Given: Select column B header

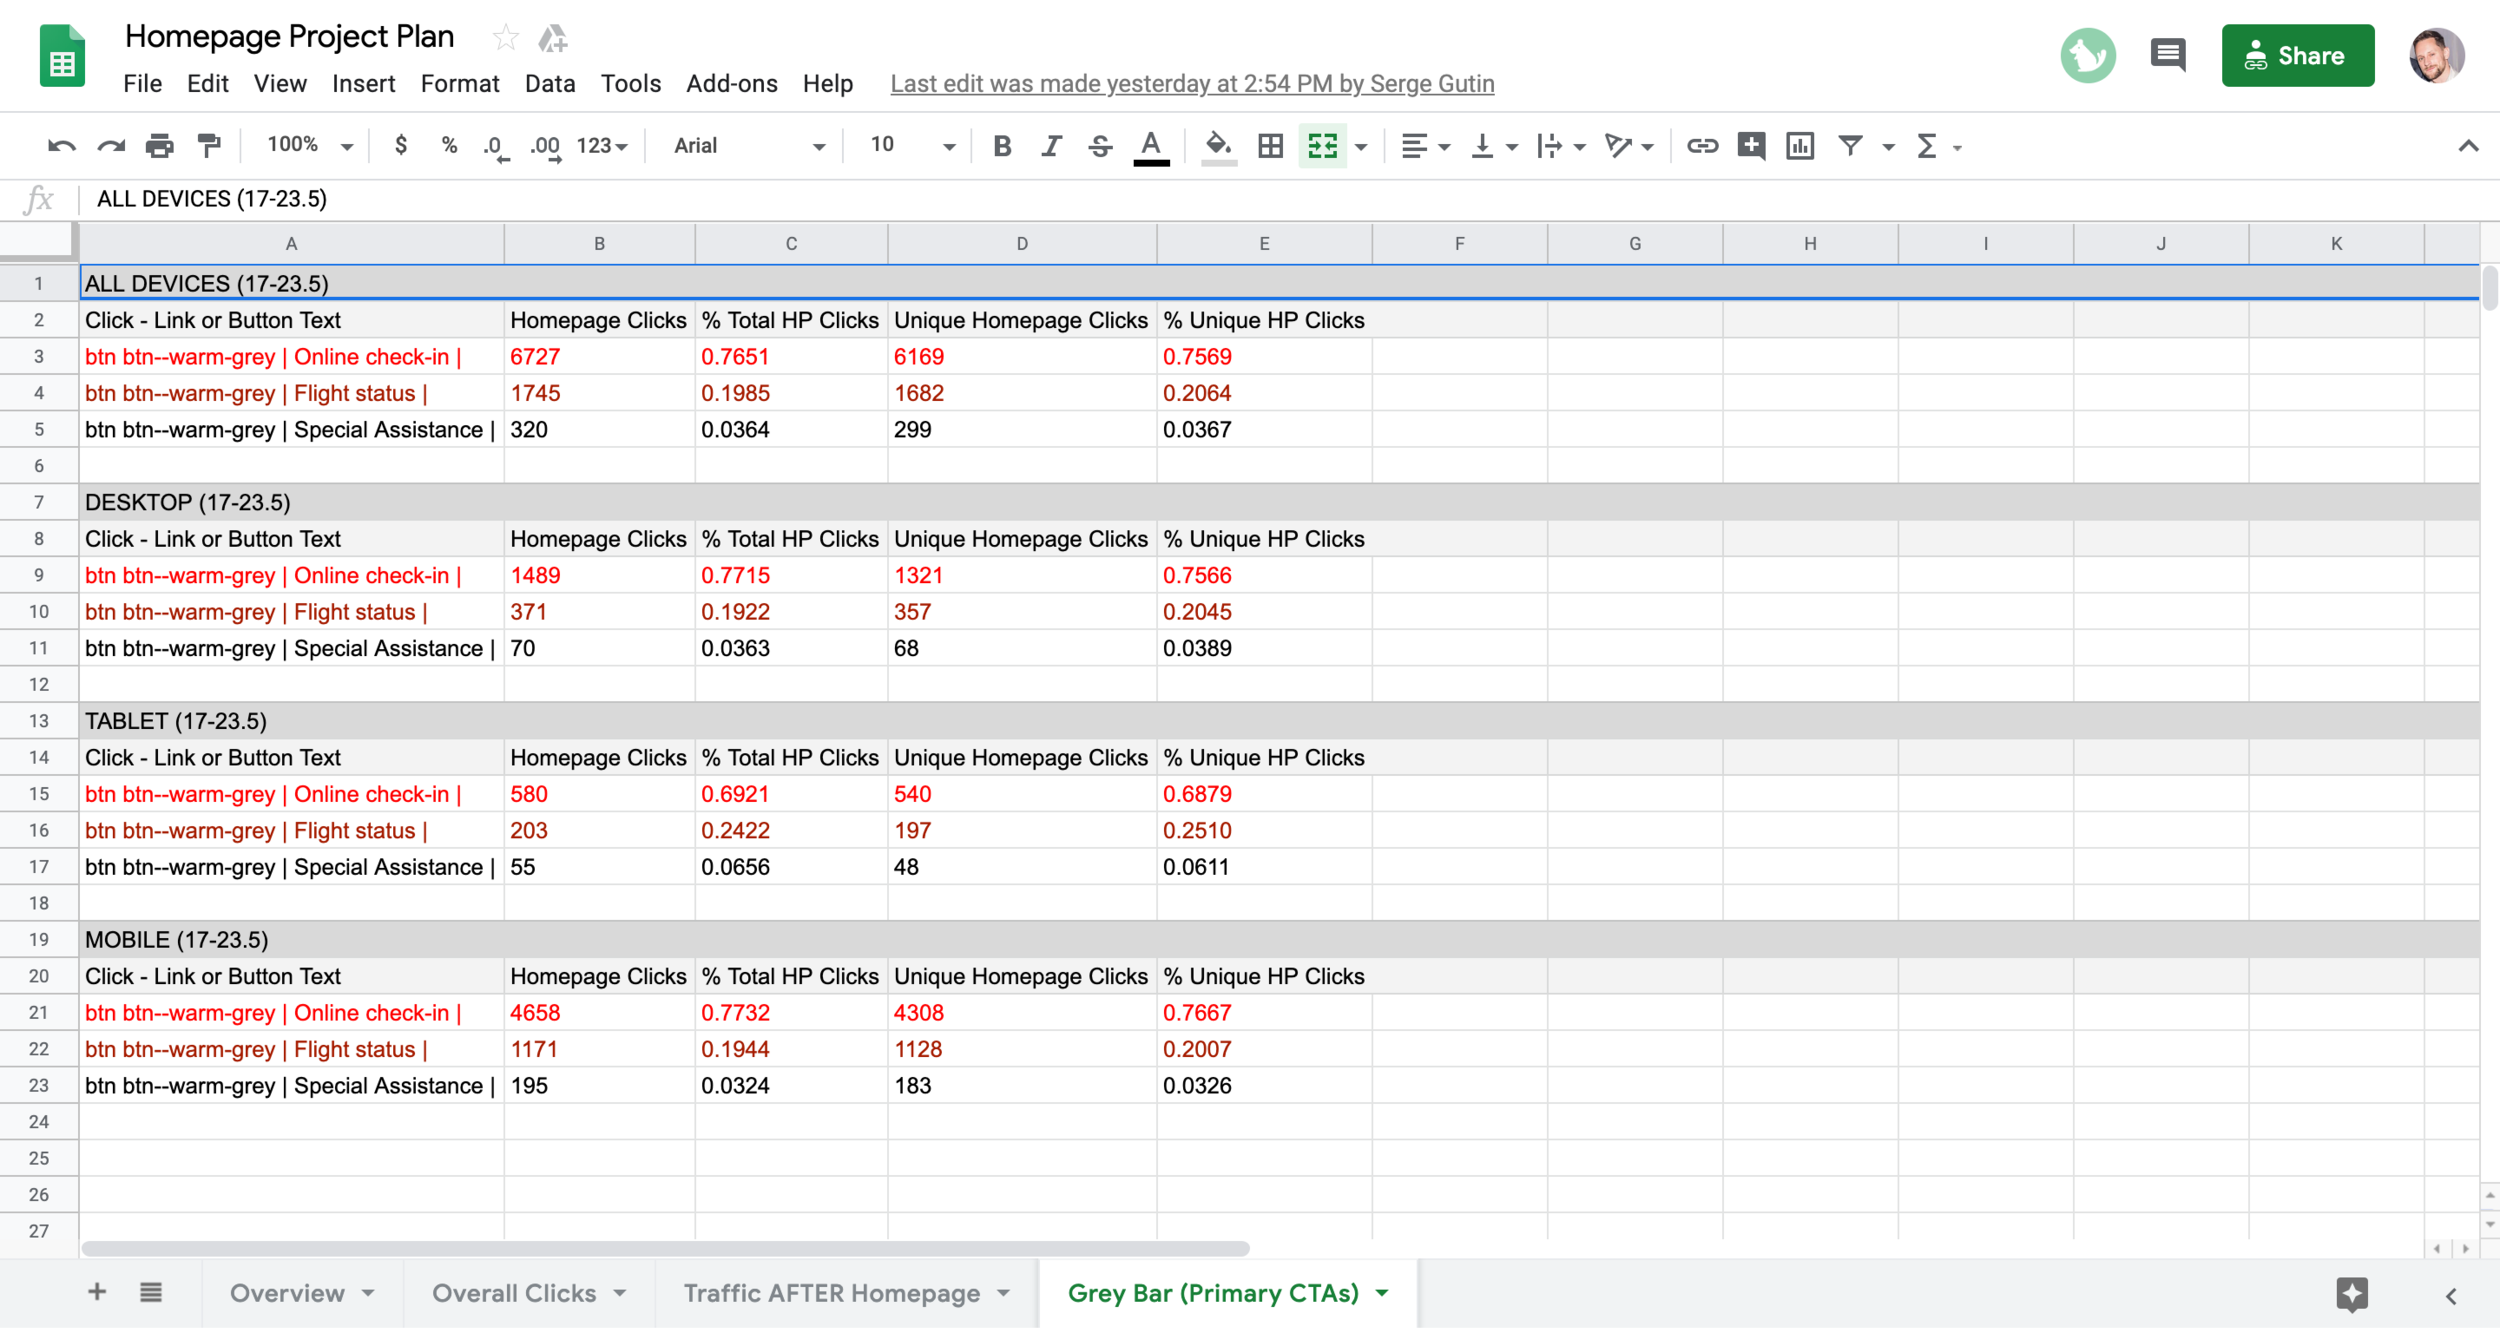Looking at the screenshot, I should tap(599, 244).
